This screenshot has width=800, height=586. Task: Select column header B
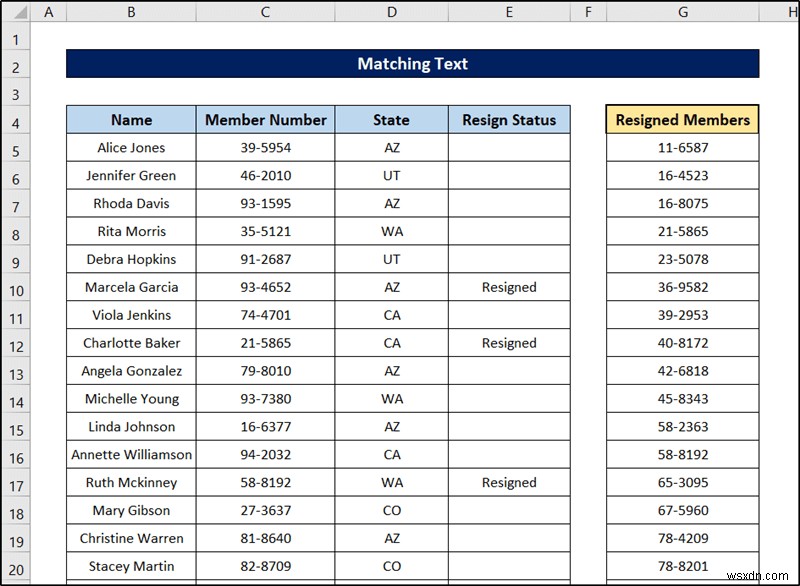point(130,12)
